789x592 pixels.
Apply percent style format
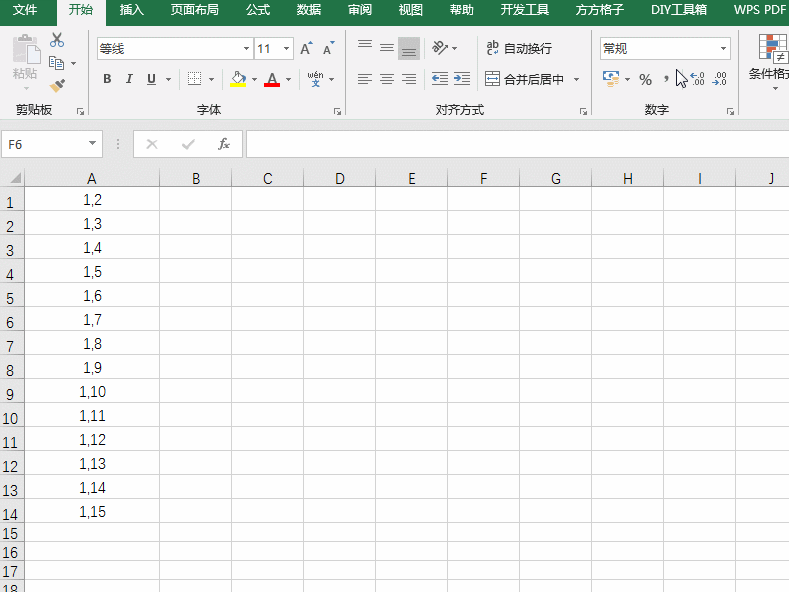646,80
